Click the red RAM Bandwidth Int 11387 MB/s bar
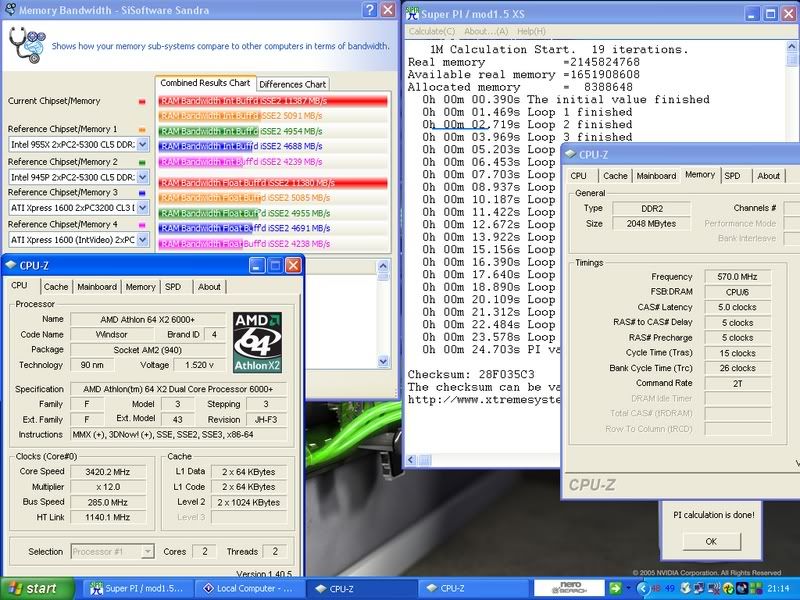 [x=273, y=101]
